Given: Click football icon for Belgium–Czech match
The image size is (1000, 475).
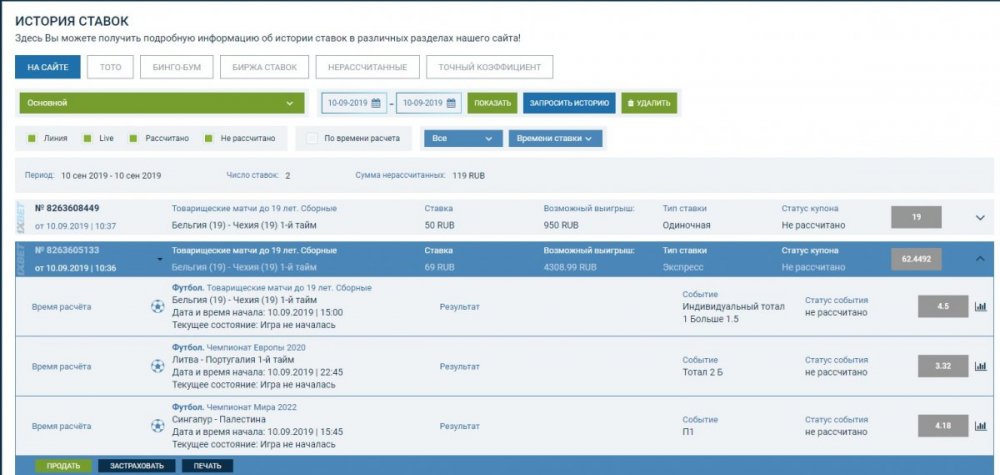Looking at the screenshot, I should coord(158,306).
